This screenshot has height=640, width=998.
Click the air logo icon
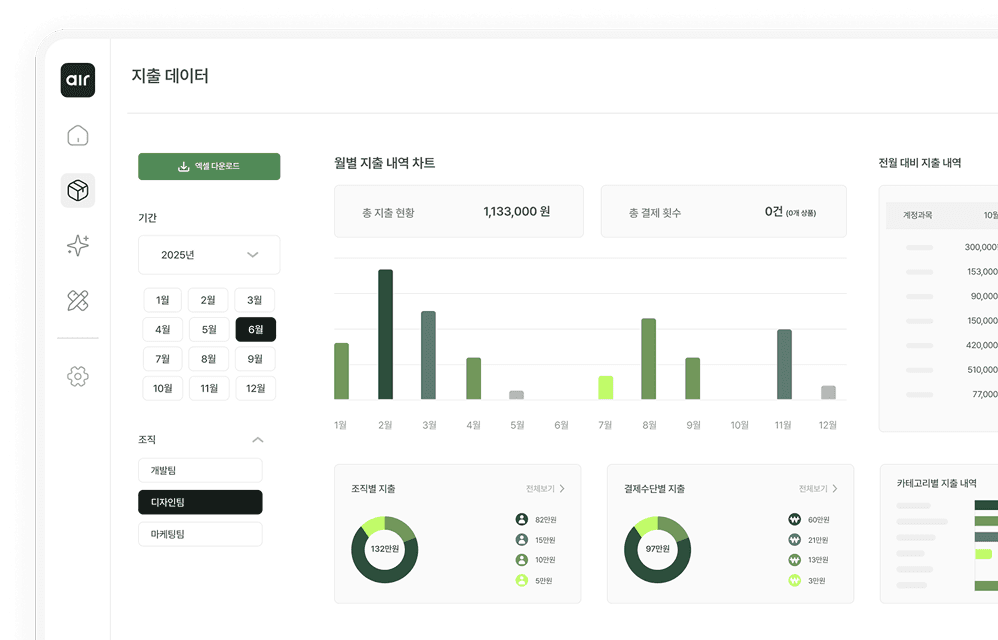pyautogui.click(x=77, y=80)
